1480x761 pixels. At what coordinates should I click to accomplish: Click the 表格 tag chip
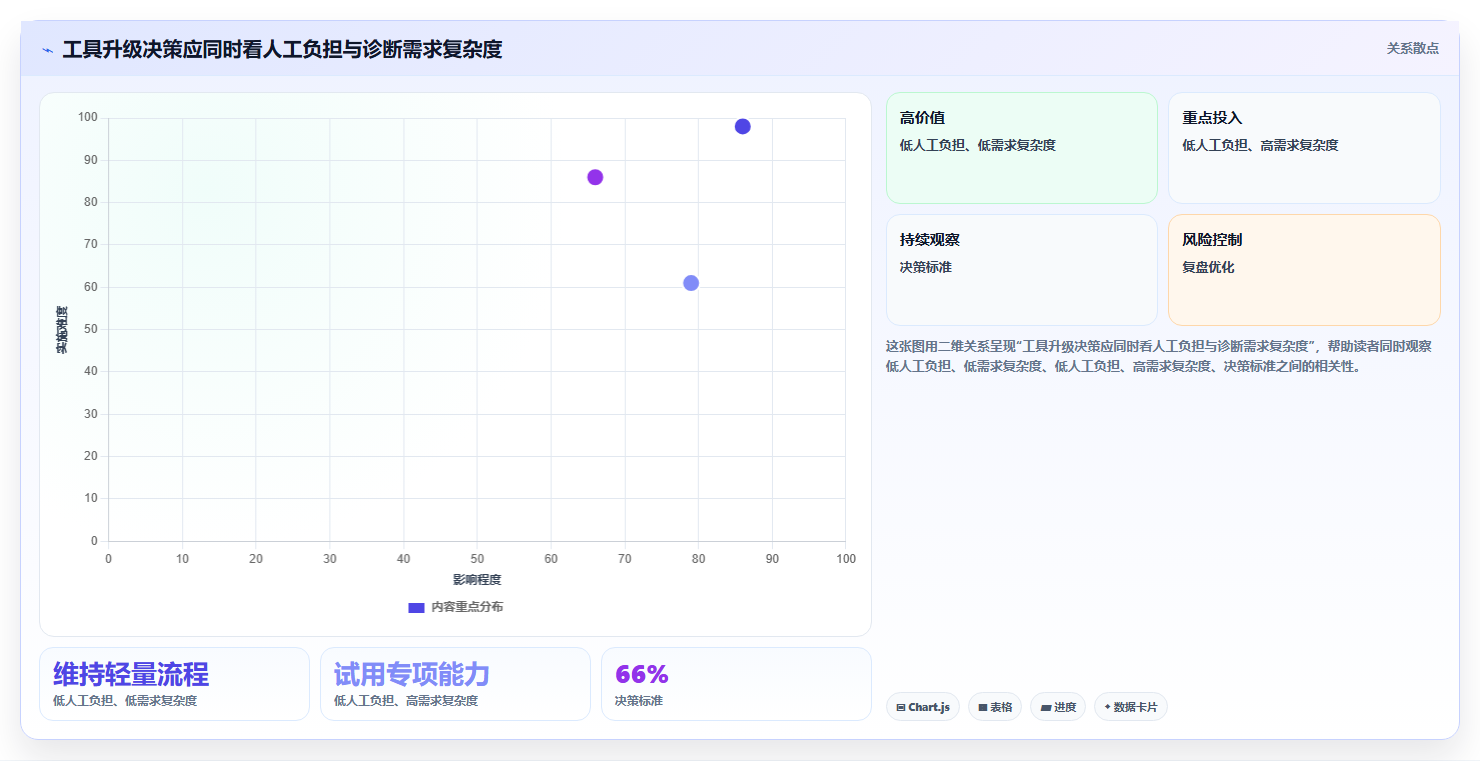click(995, 707)
